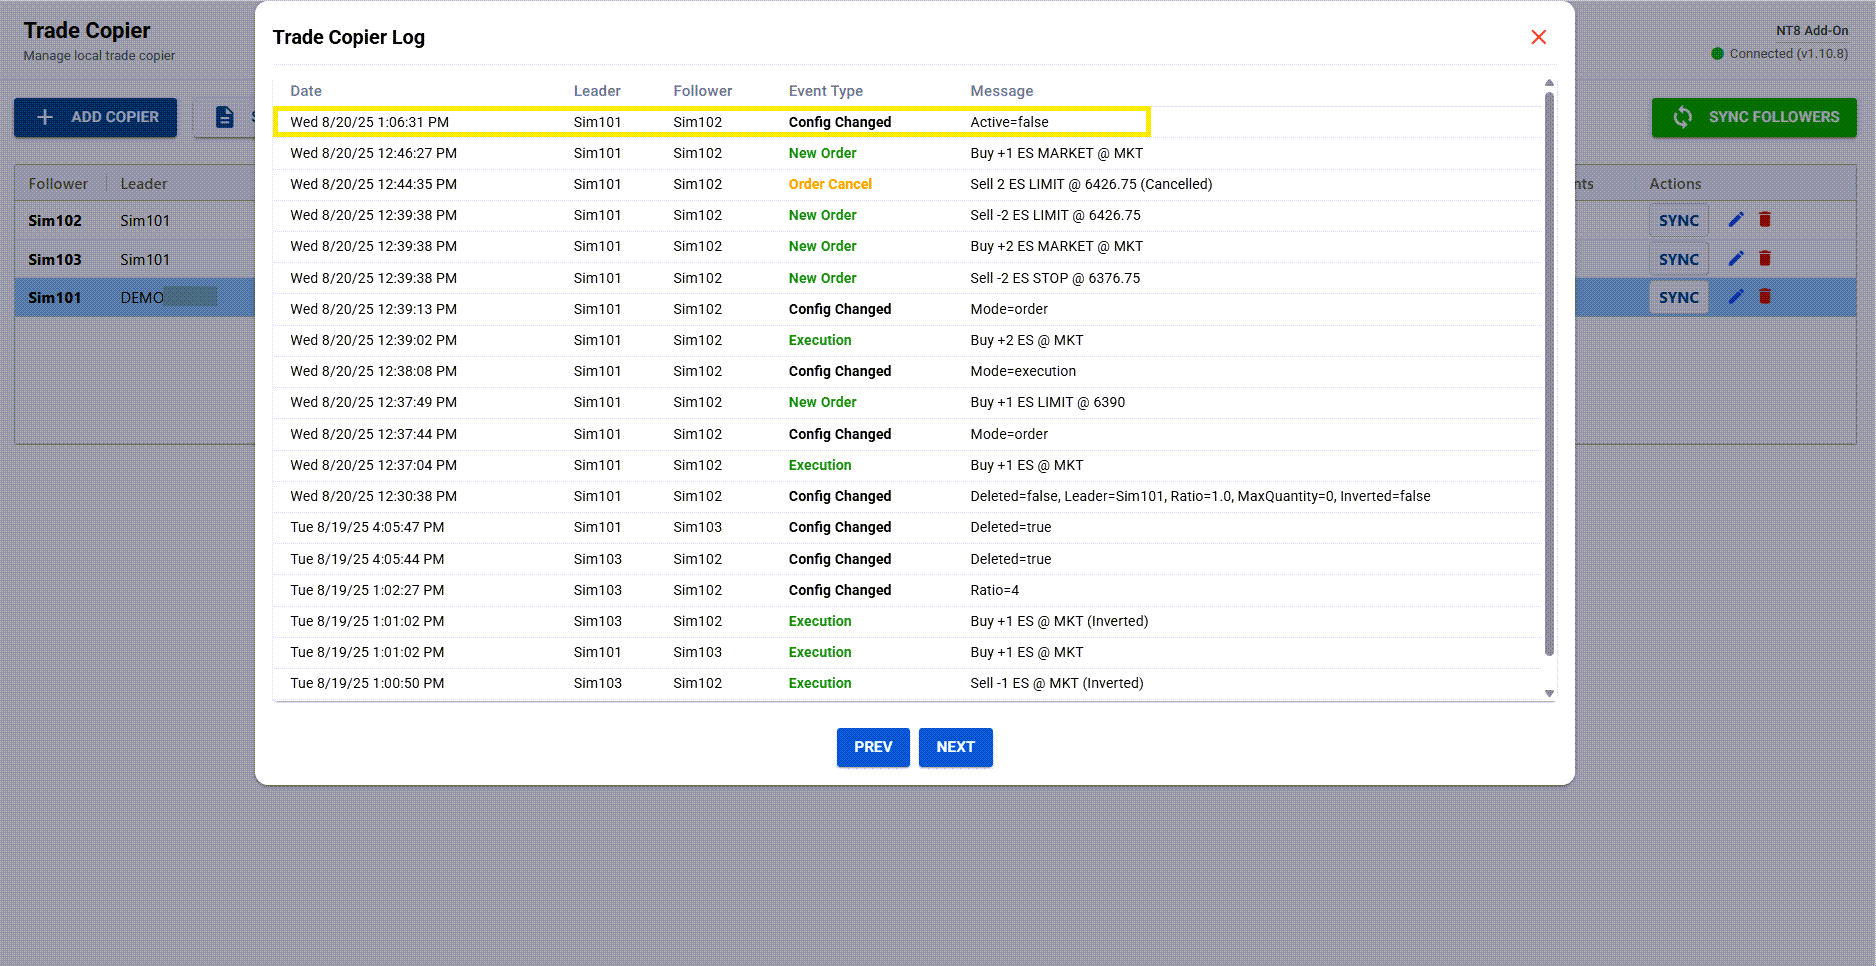The width and height of the screenshot is (1876, 966).
Task: Click the NEXT page button
Action: [x=955, y=747]
